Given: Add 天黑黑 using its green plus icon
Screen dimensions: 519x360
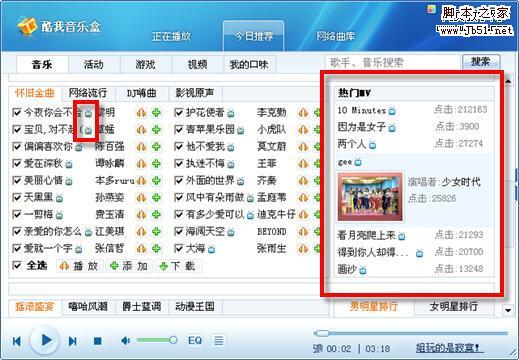Looking at the screenshot, I should 156,198.
